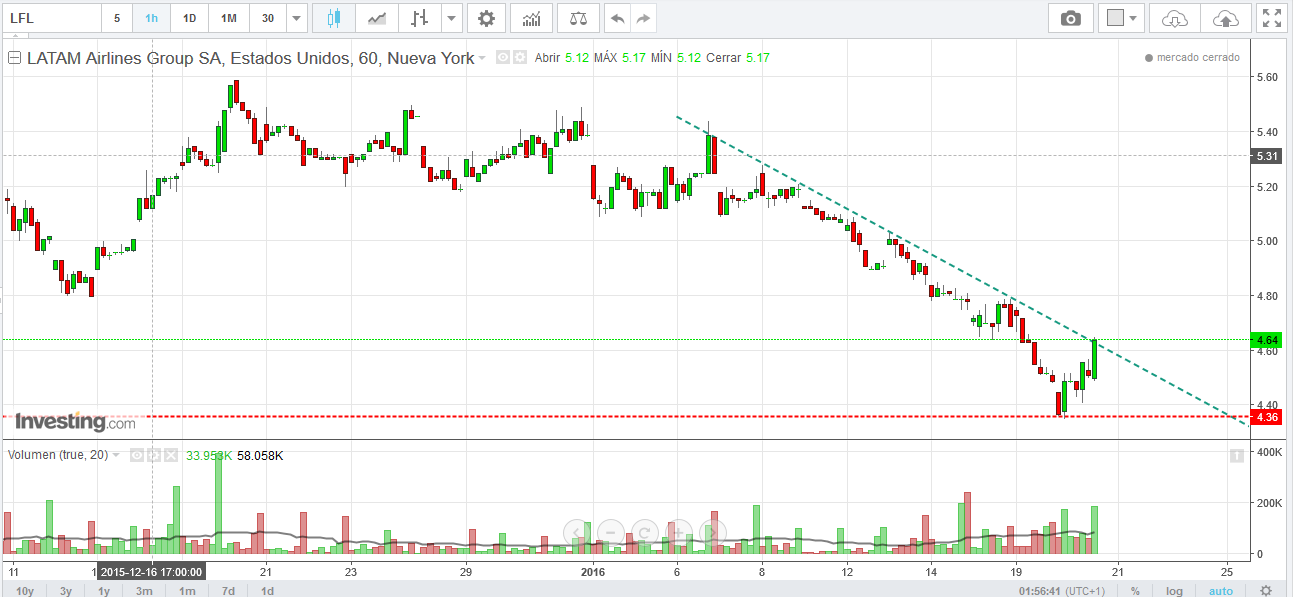Expand the time interval dropdown arrow
This screenshot has width=1294, height=597.
point(295,18)
